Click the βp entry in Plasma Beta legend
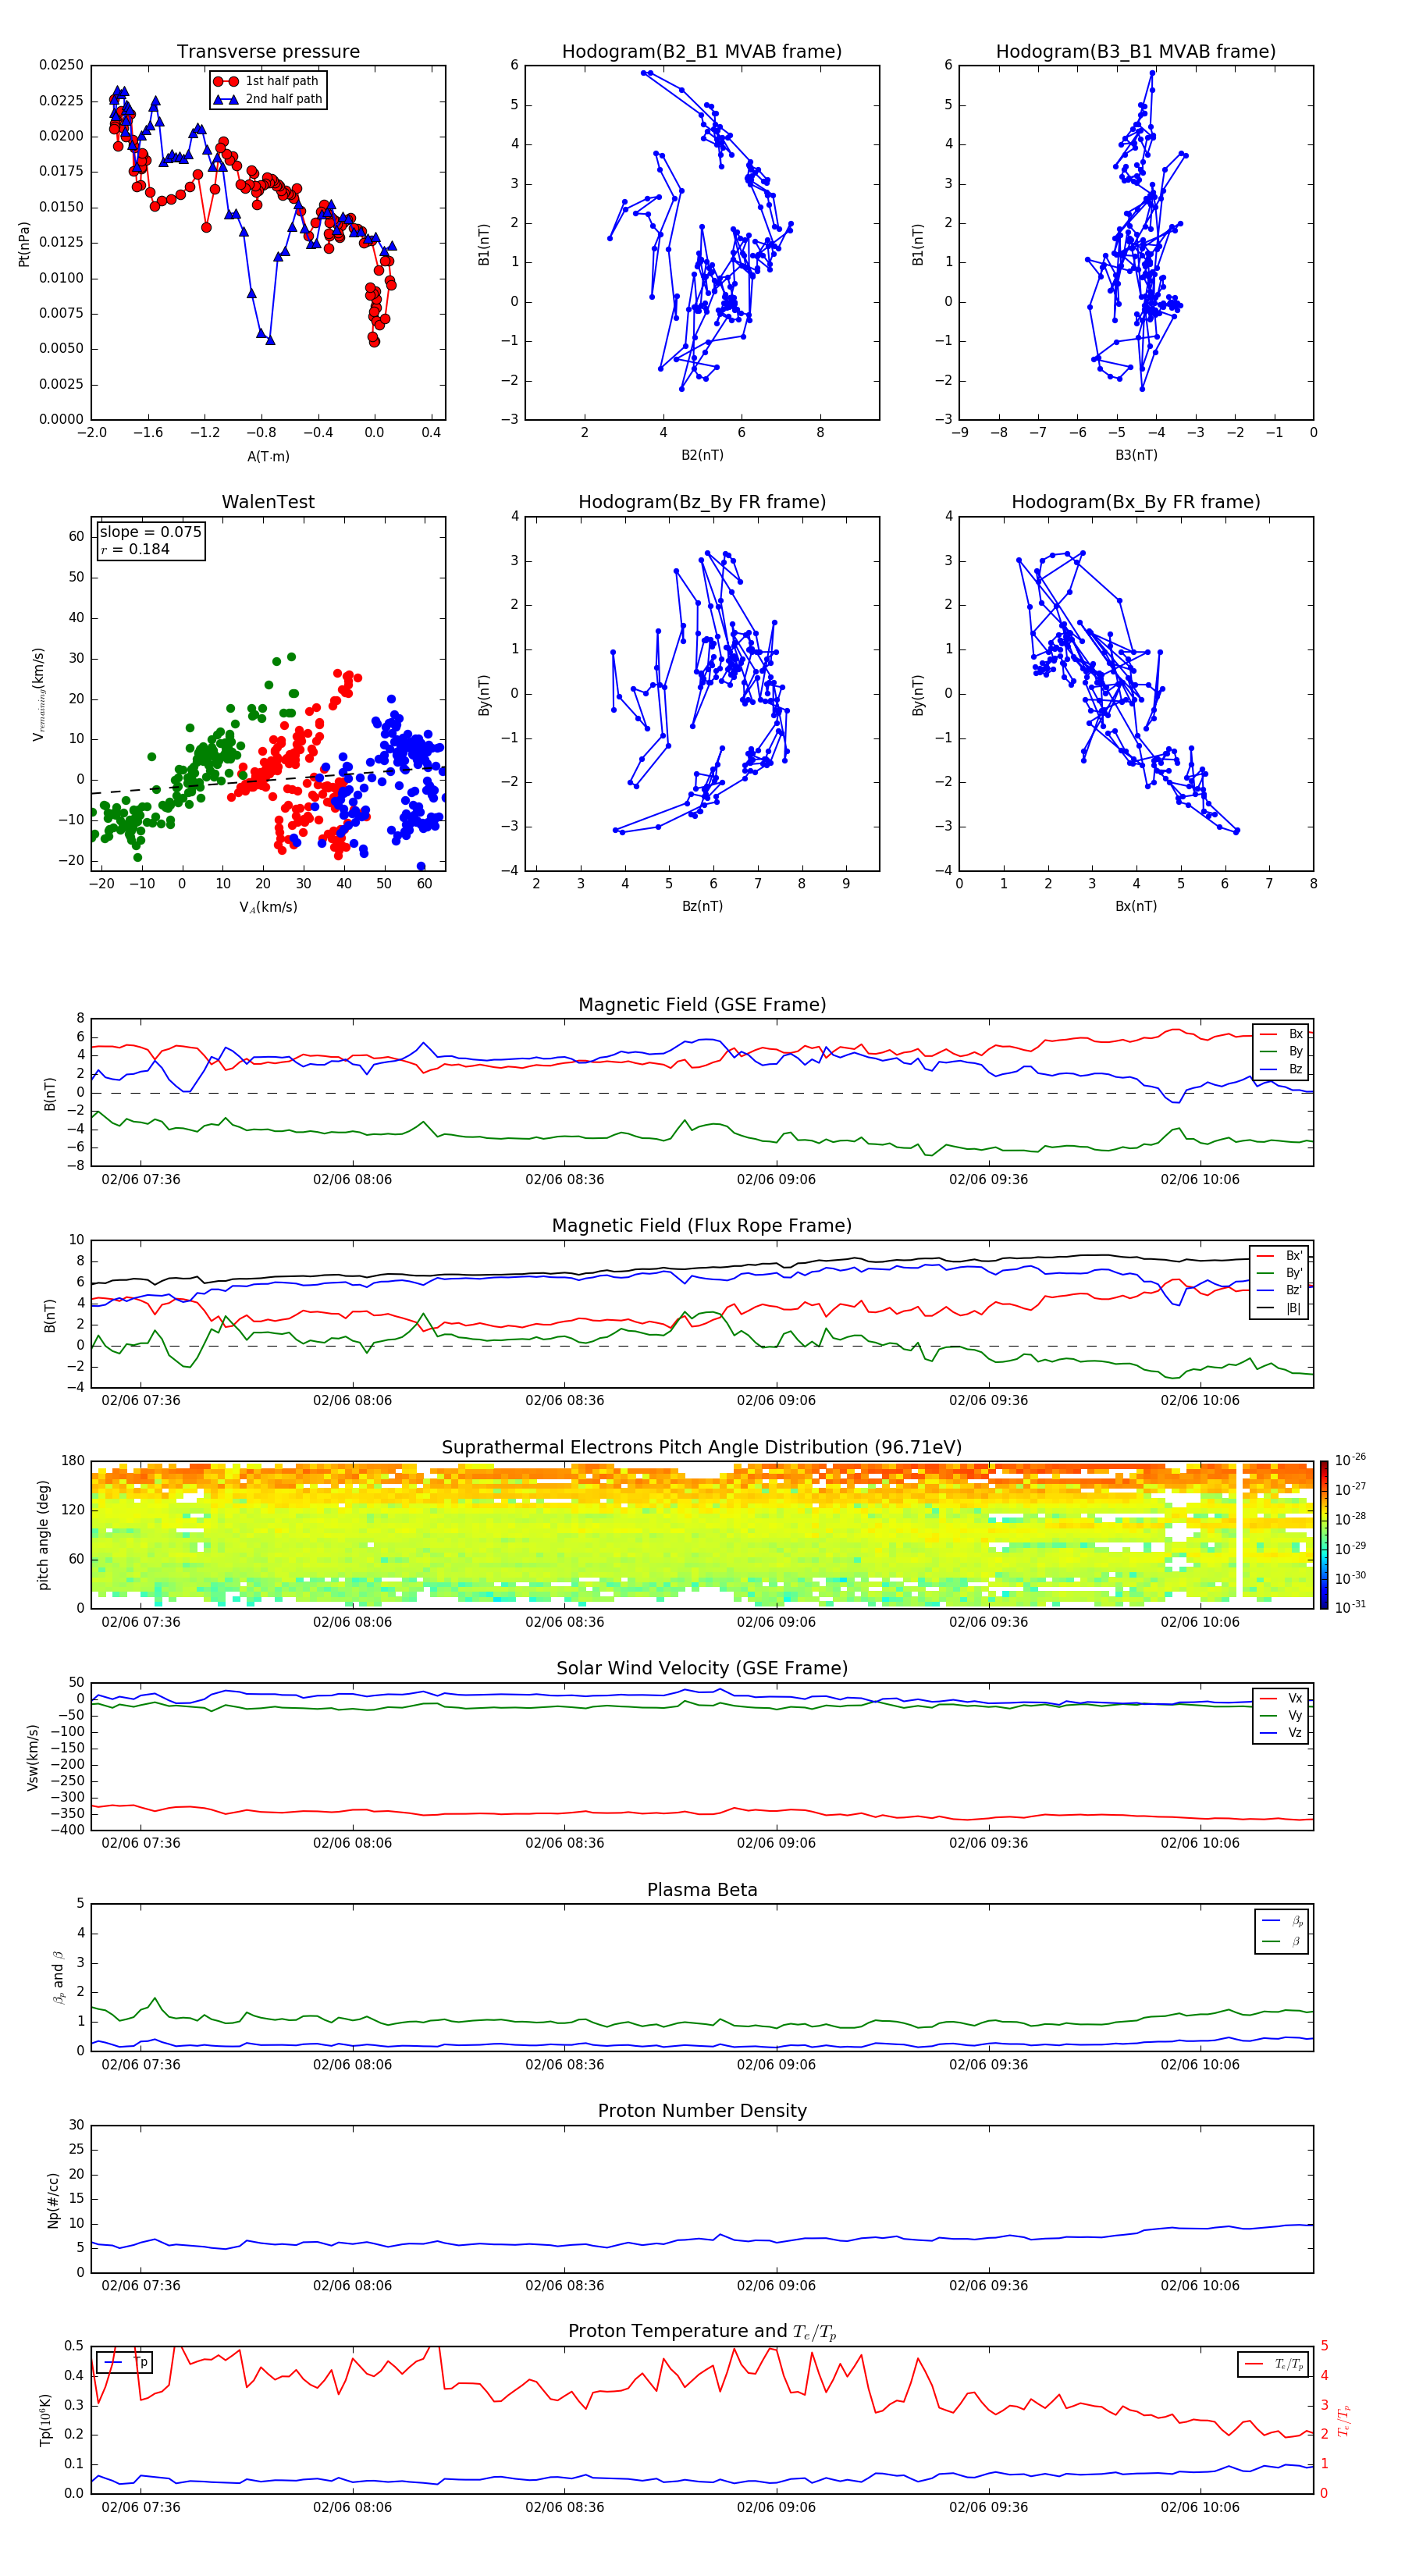This screenshot has height=2576, width=1405. click(x=1283, y=1921)
